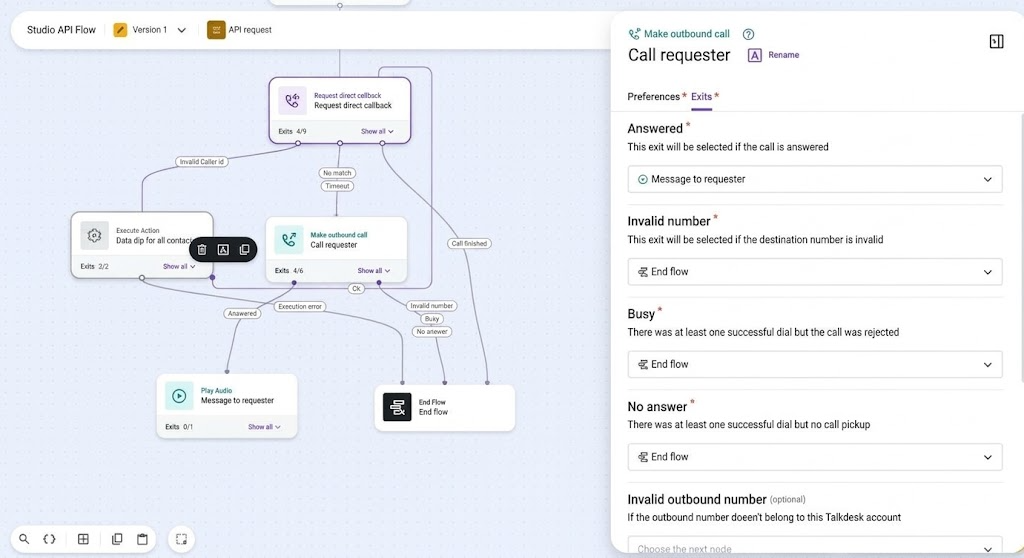Select the End Flow black icon node
Screen dimensions: 1024x558
pos(397,407)
